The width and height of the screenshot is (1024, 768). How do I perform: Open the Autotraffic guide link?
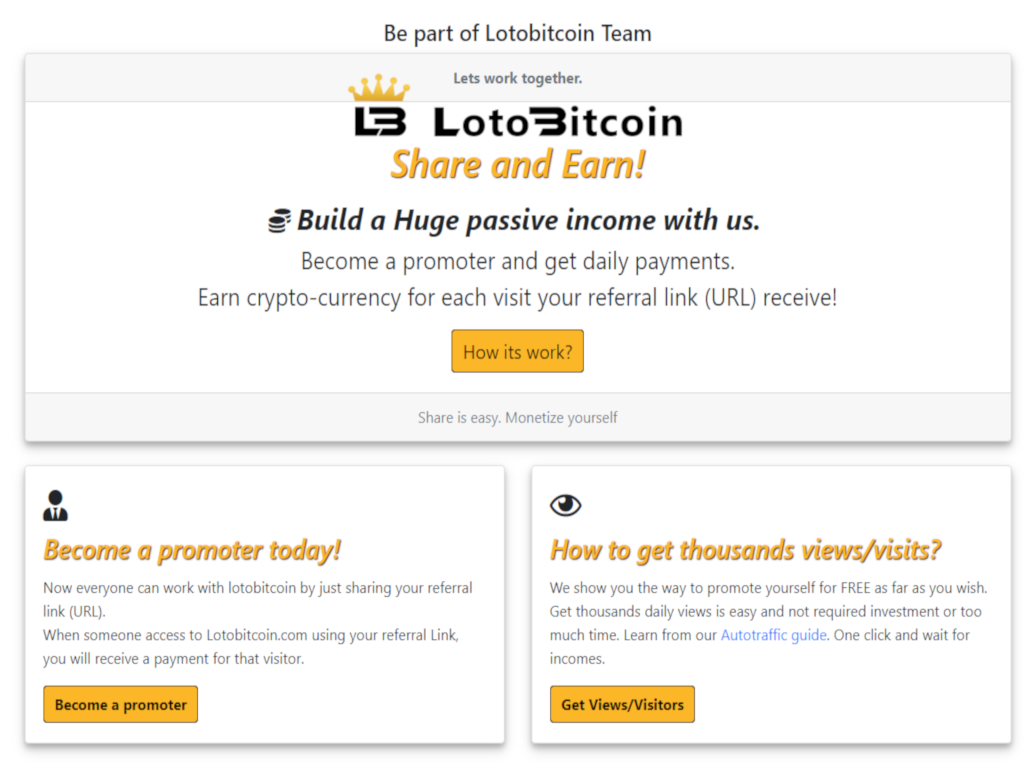pyautogui.click(x=774, y=635)
